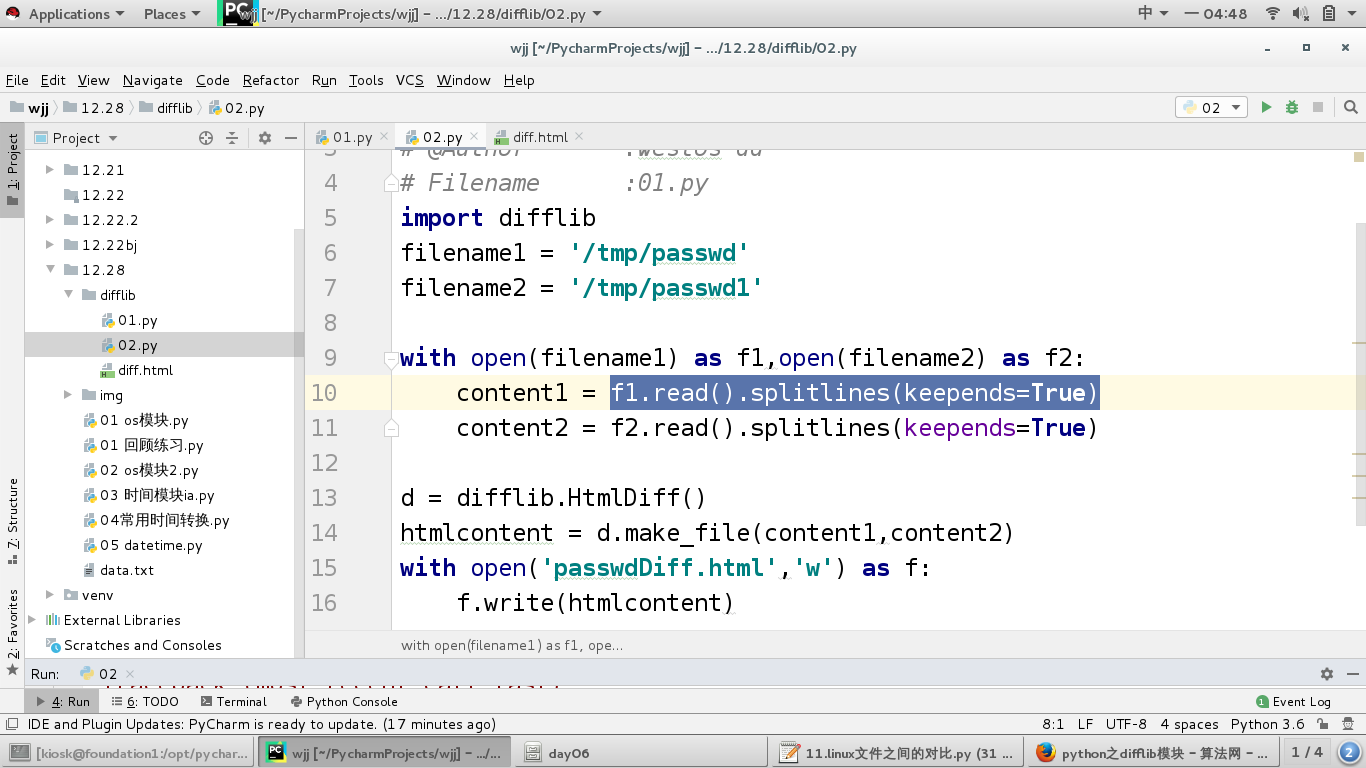Viewport: 1366px width, 768px height.
Task: Toggle the 2: Favorites side panel
Action: pos(12,631)
